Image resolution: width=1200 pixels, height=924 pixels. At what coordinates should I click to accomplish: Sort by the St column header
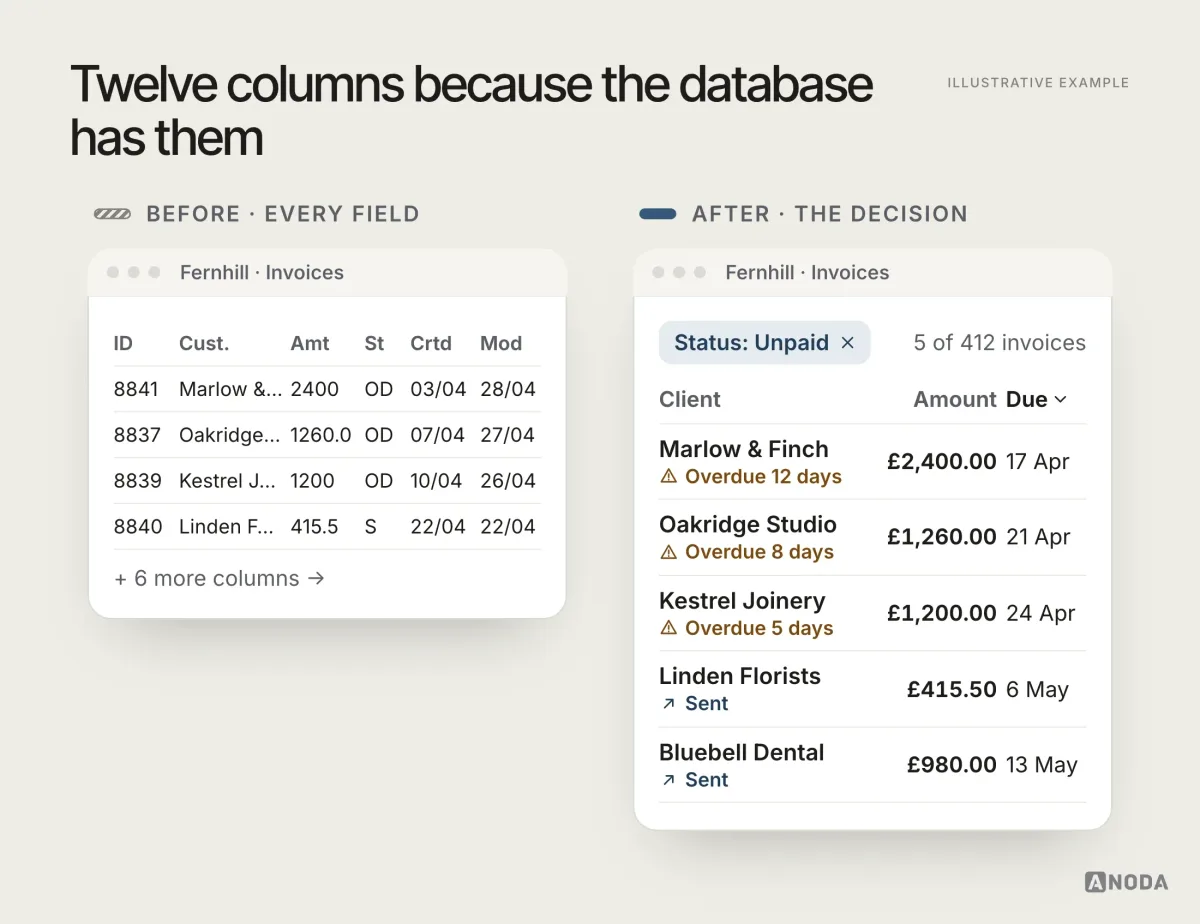pos(374,343)
